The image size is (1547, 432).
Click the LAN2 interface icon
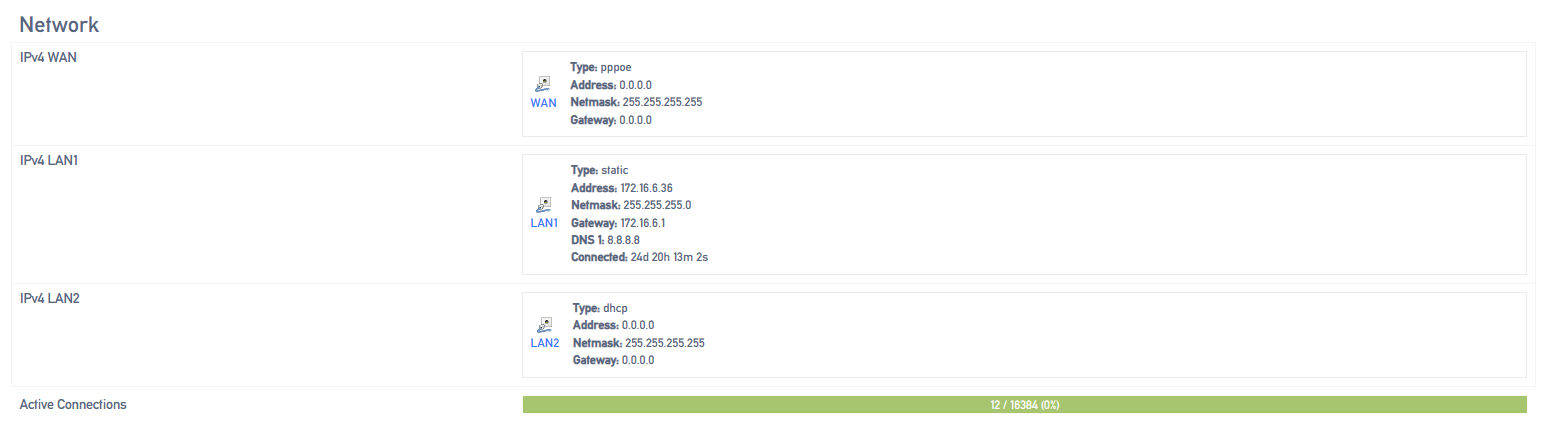(545, 325)
